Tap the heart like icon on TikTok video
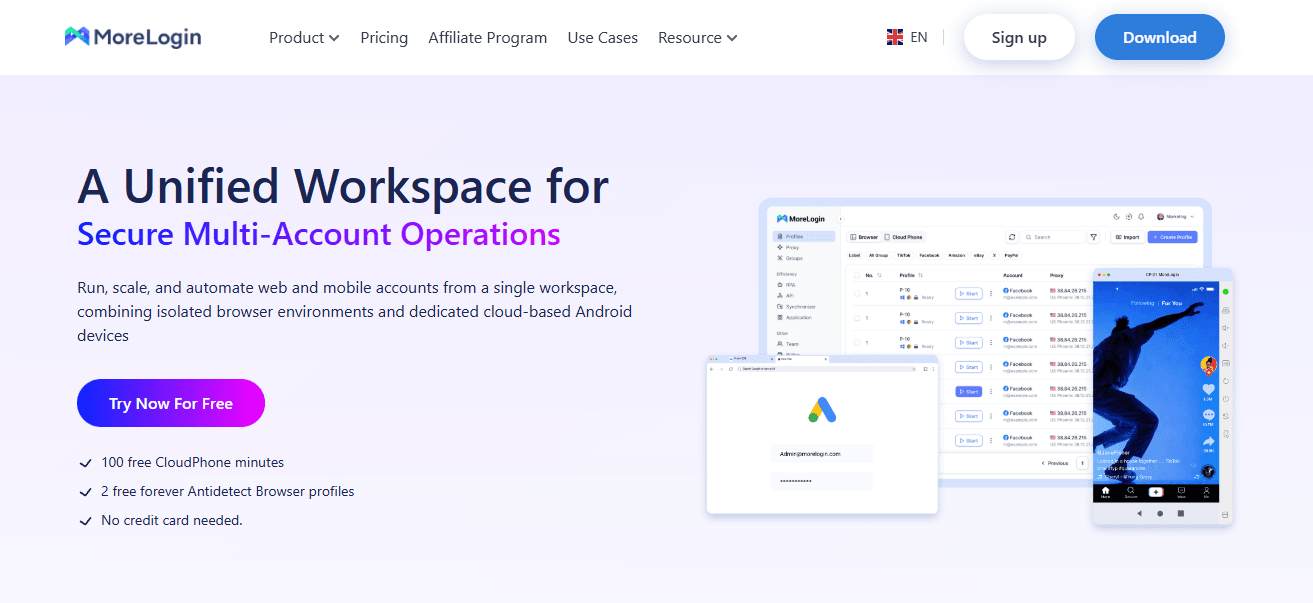 click(1208, 388)
